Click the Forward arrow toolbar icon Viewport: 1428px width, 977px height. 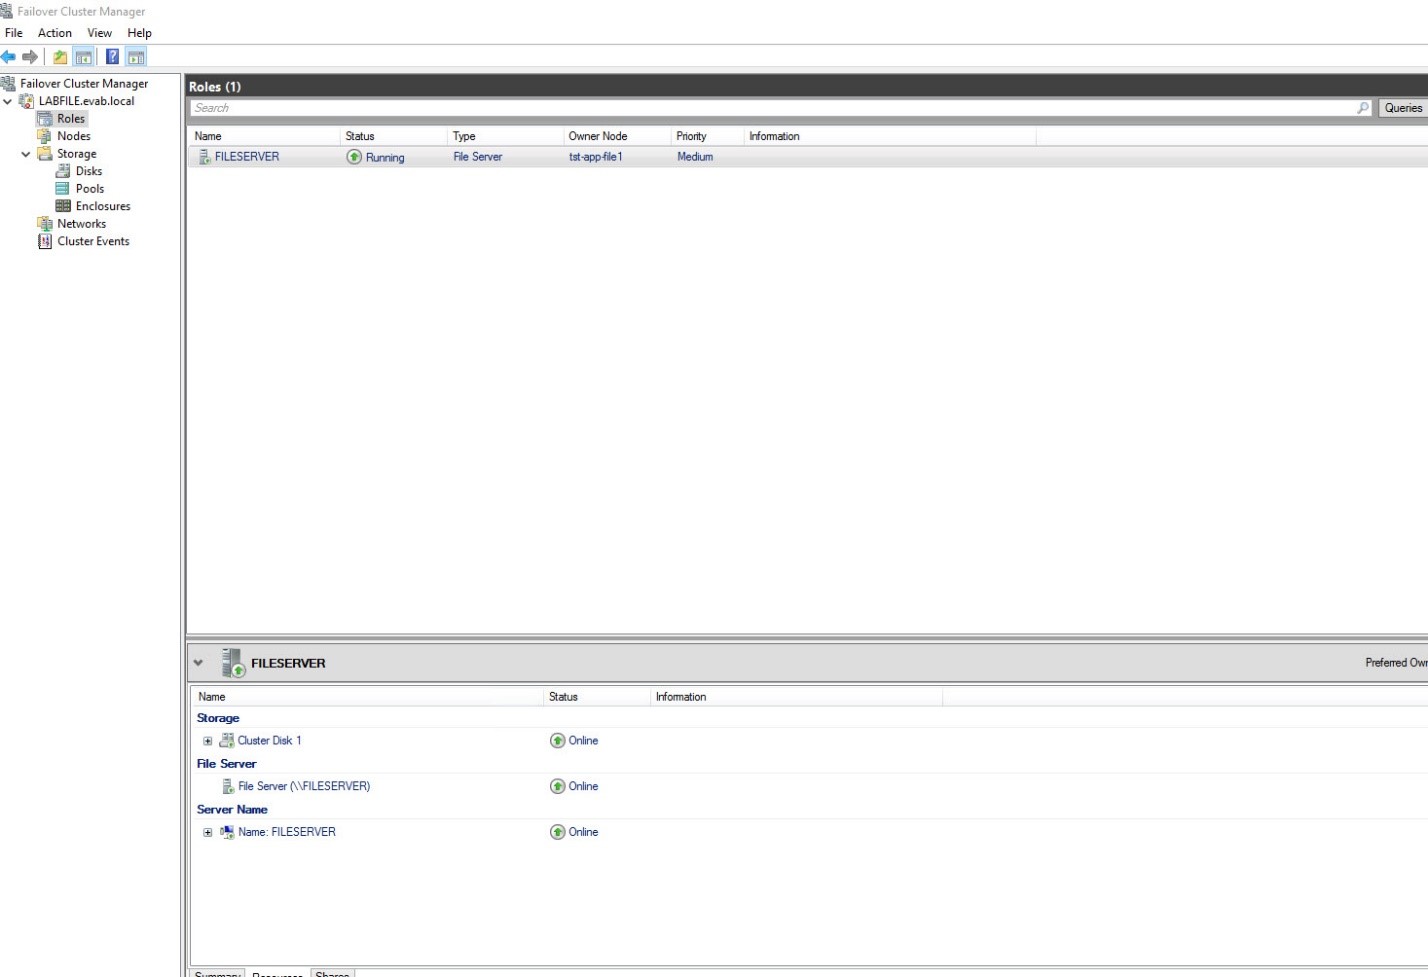[30, 57]
